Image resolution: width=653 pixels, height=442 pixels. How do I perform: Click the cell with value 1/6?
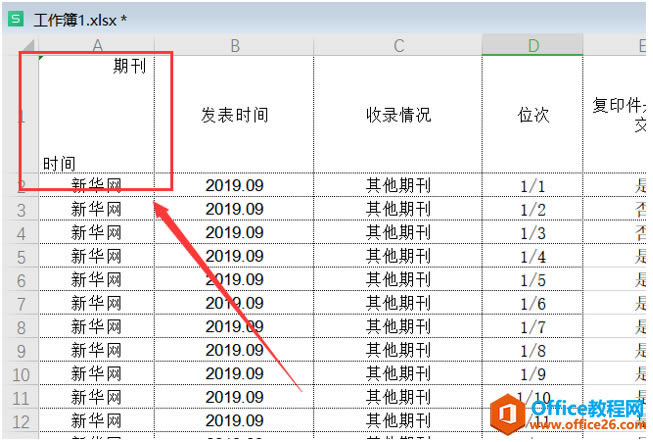533,303
